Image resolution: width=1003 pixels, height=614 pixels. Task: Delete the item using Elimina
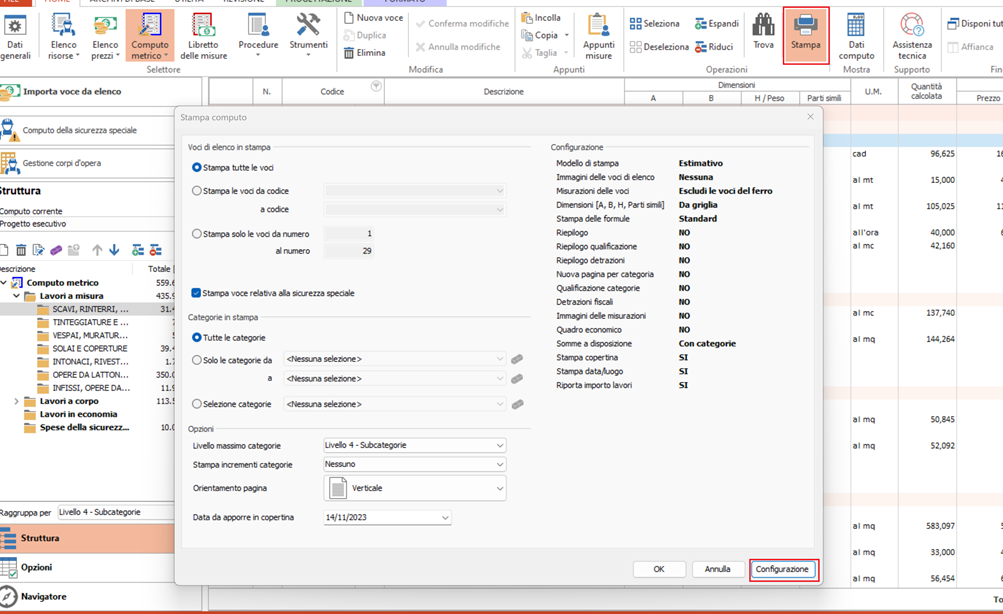coord(365,53)
